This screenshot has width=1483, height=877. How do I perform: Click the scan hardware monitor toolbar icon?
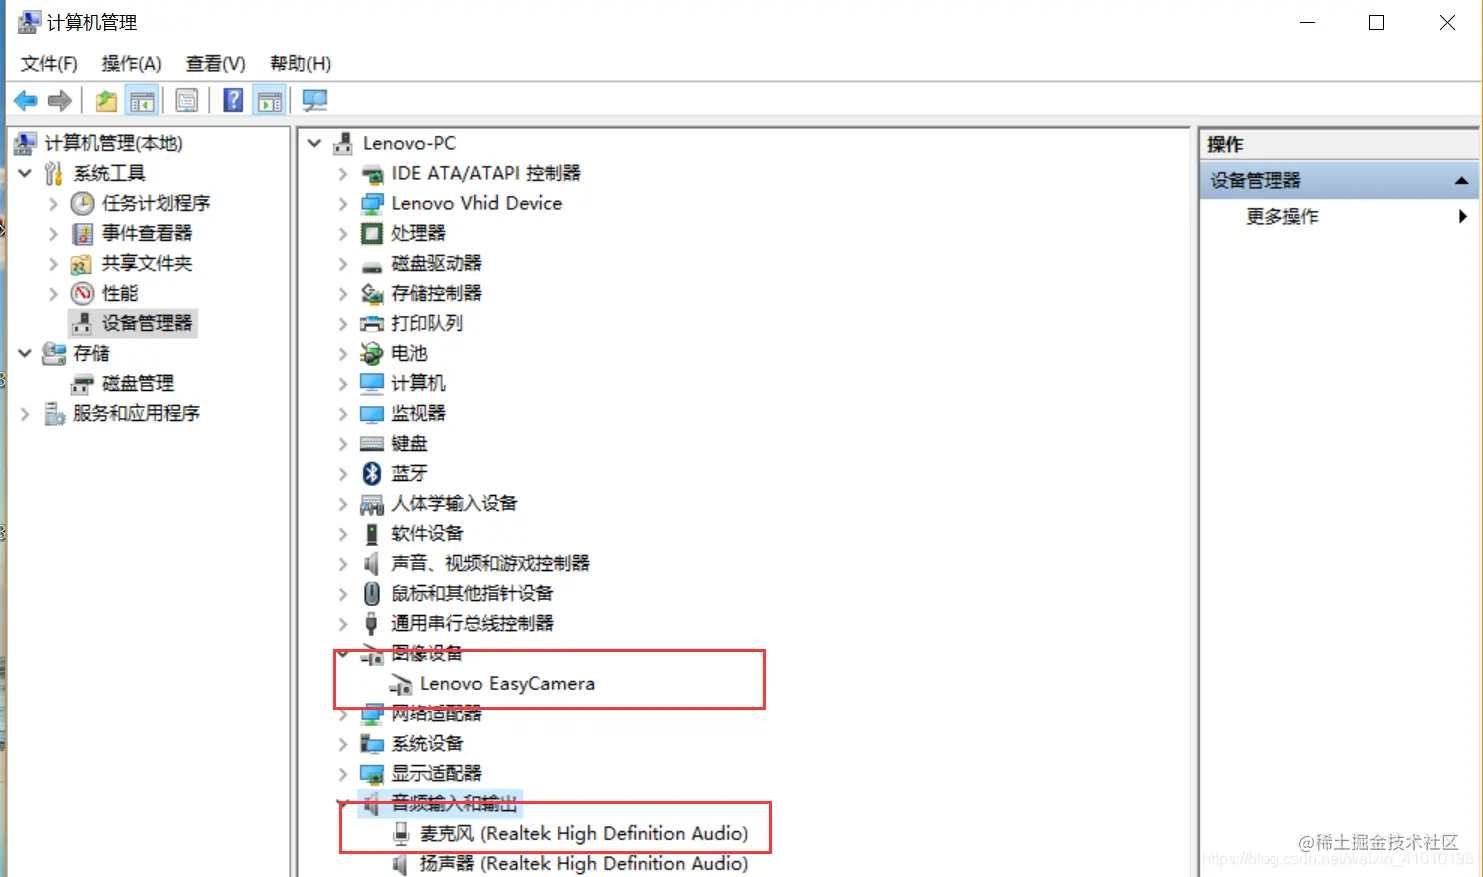315,100
